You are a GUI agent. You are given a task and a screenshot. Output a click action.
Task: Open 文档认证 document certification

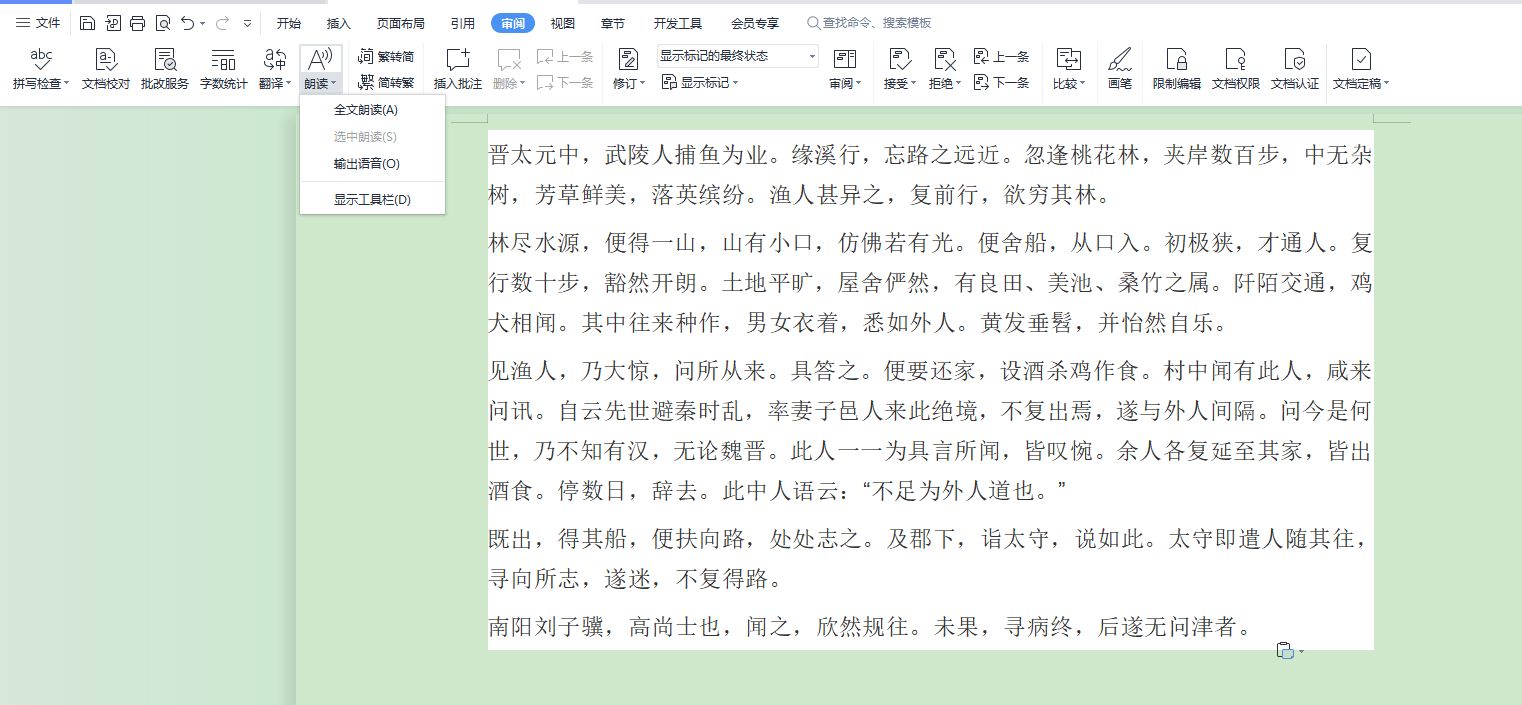[x=1295, y=70]
